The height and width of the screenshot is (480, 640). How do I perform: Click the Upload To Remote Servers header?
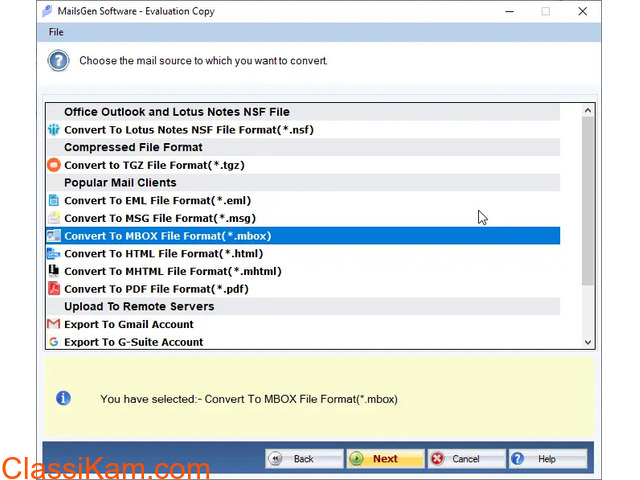pyautogui.click(x=302, y=306)
